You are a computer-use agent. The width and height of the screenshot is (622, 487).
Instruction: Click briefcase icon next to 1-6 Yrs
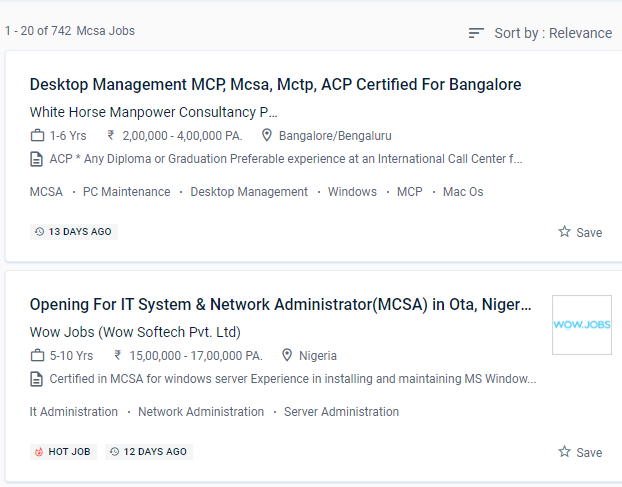tap(38, 135)
